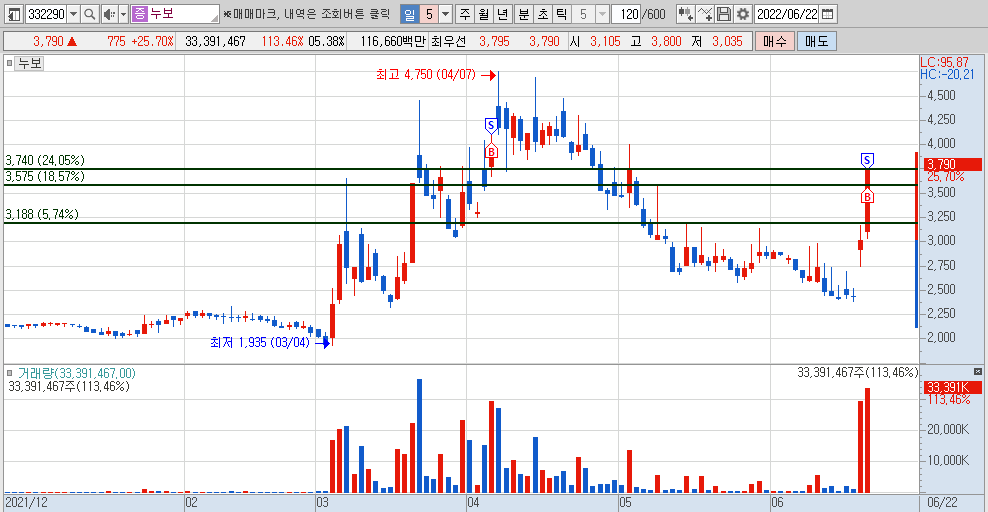Save chart with the floppy disk icon

tap(724, 14)
